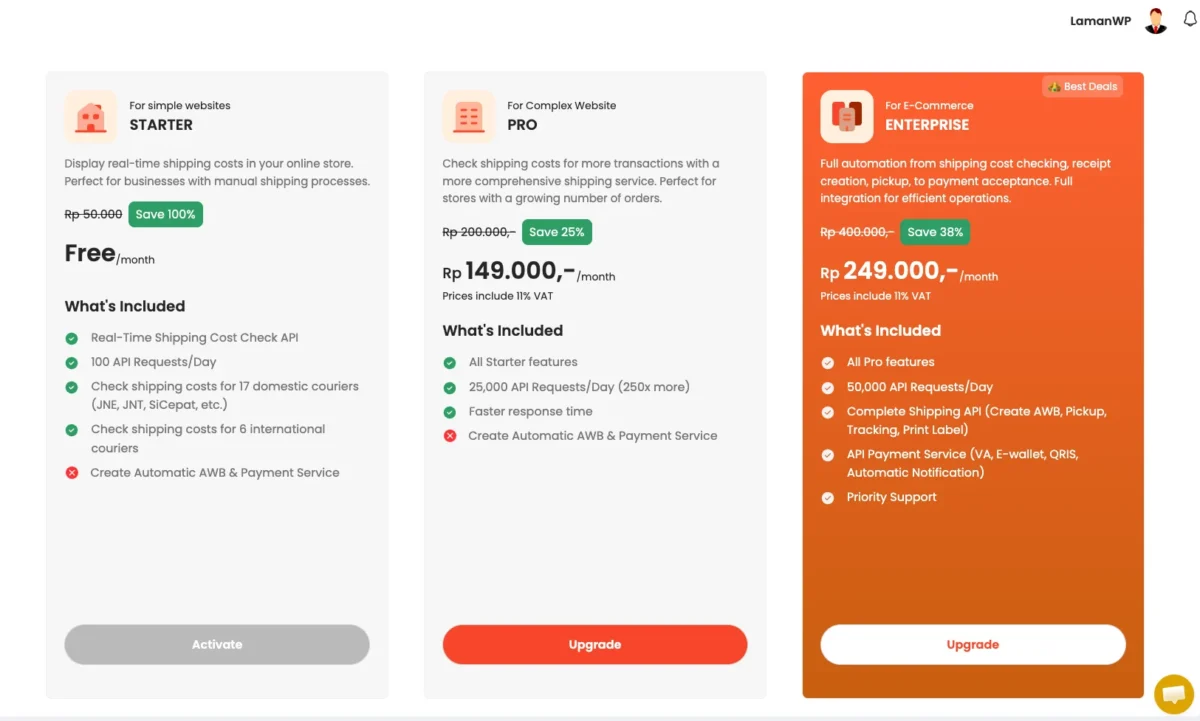1200x721 pixels.
Task: Open the user profile avatar
Action: (x=1155, y=20)
